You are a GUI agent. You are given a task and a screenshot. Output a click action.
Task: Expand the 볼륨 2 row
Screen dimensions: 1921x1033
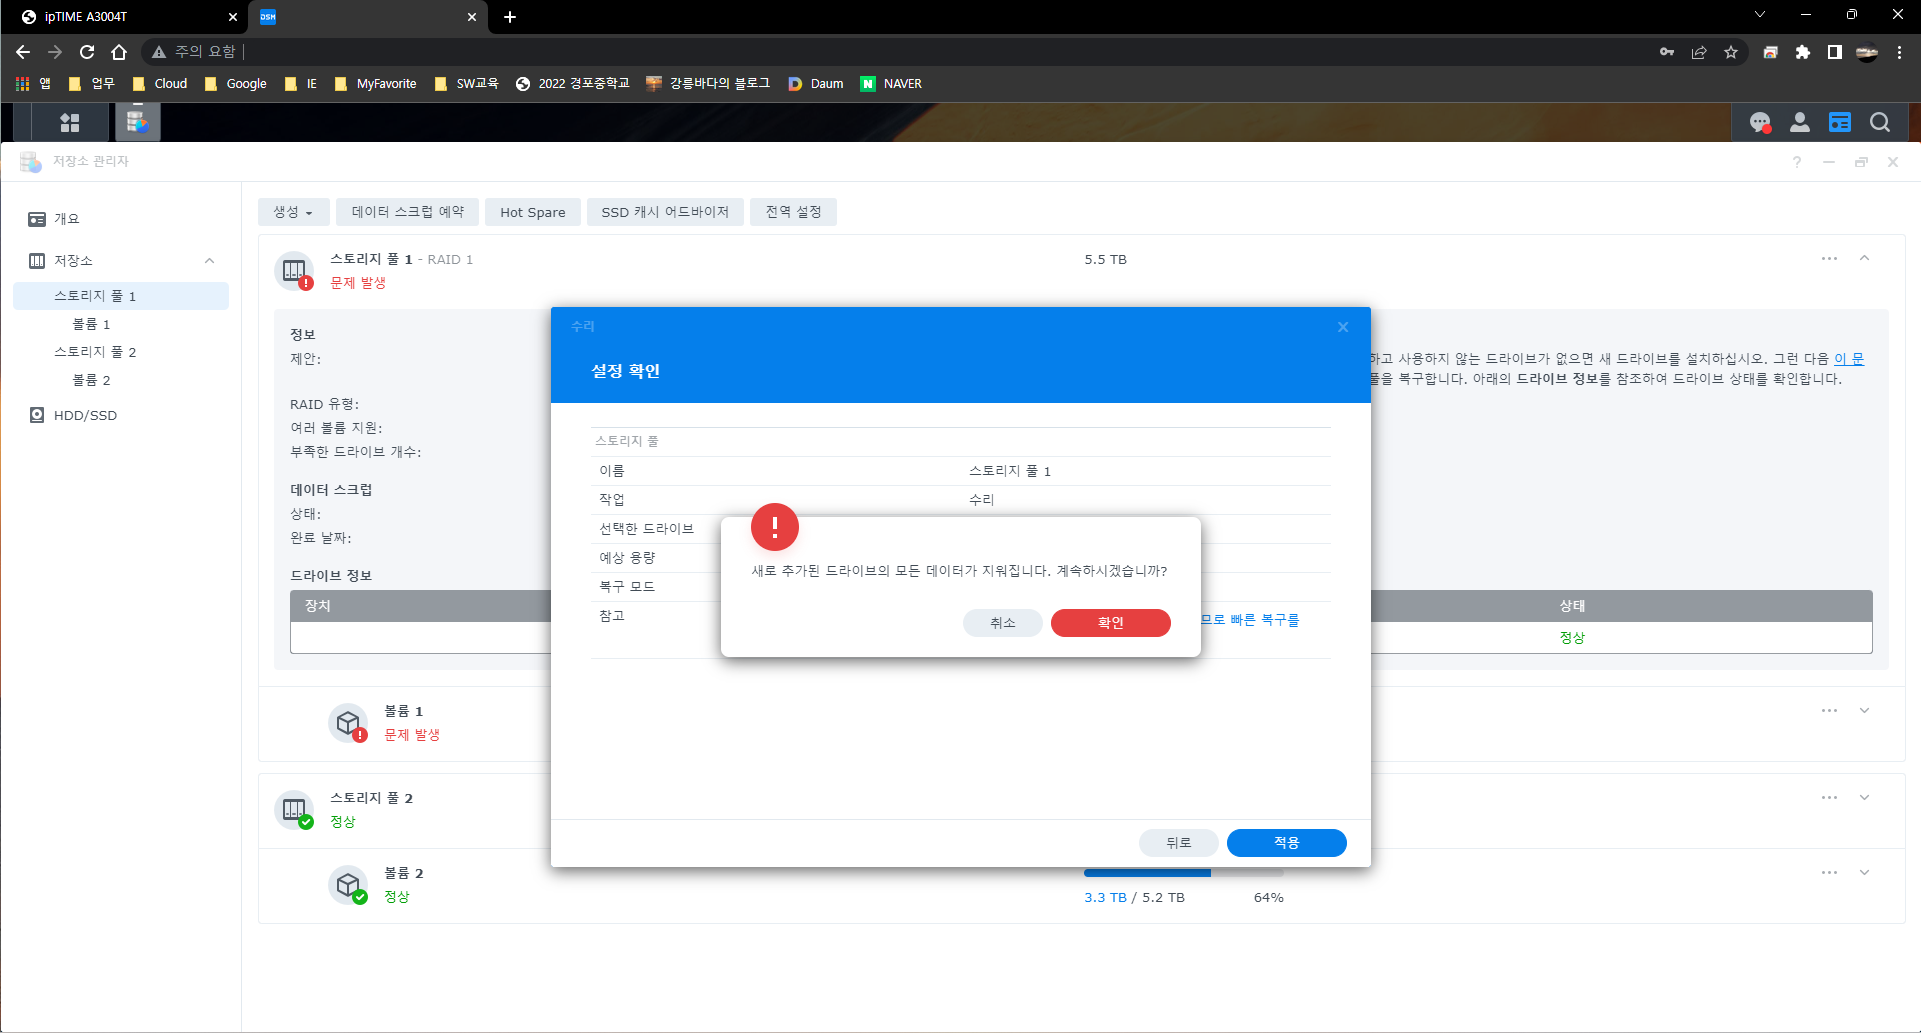pyautogui.click(x=1865, y=873)
